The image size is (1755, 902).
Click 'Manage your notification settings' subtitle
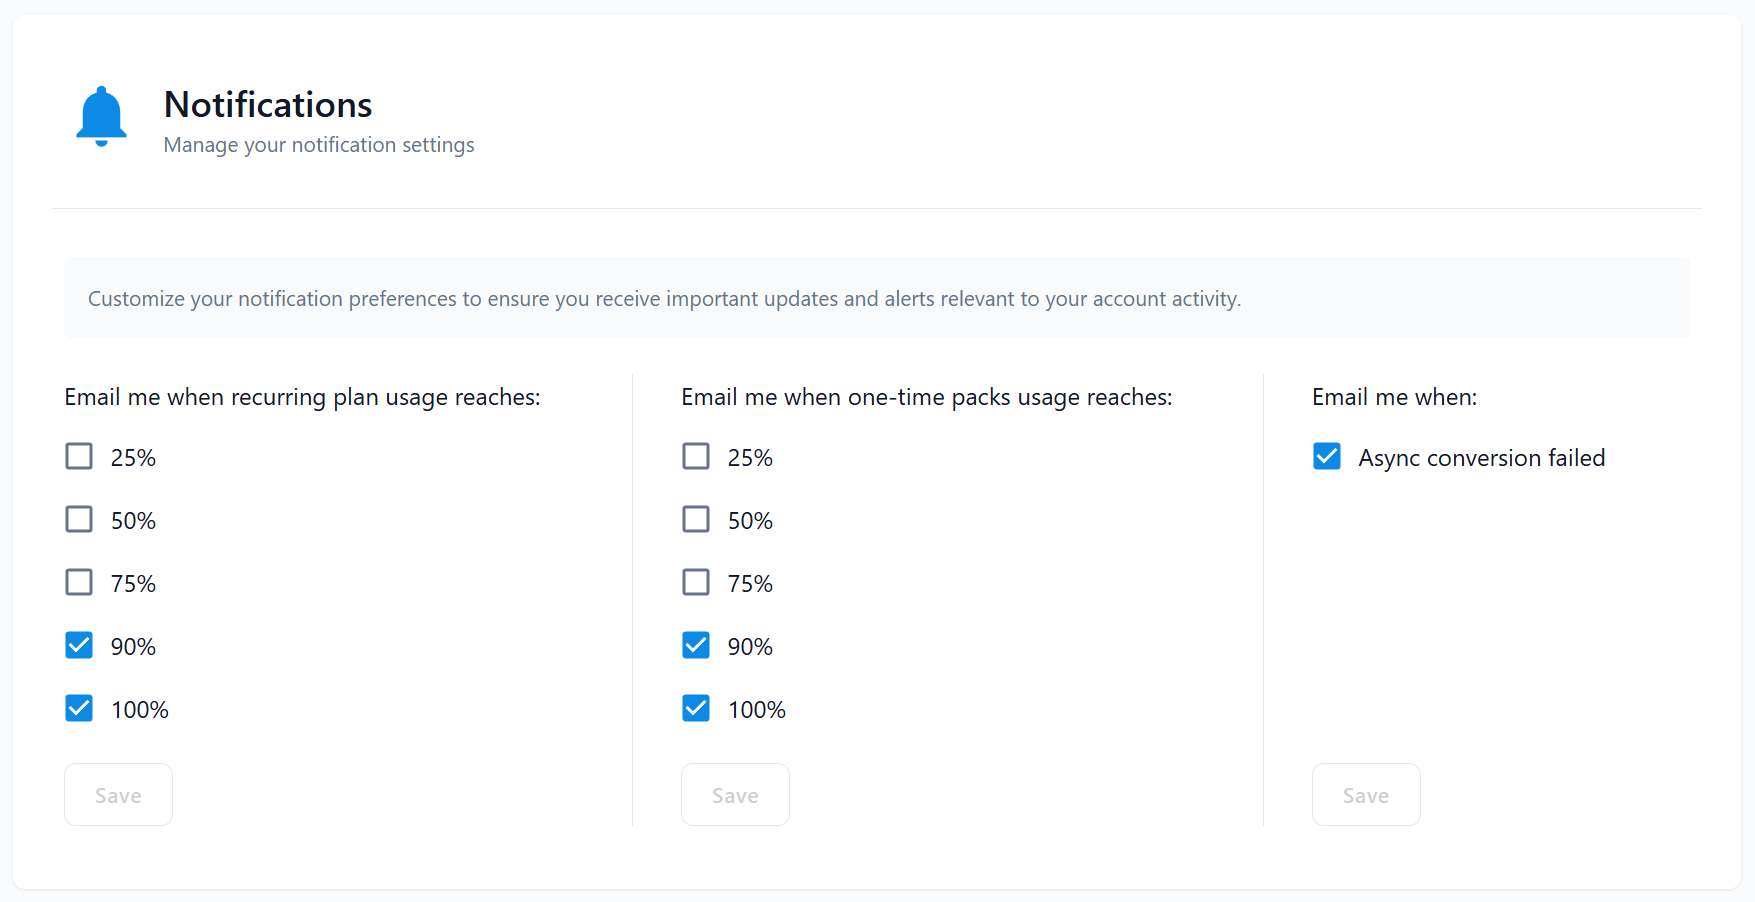point(319,145)
